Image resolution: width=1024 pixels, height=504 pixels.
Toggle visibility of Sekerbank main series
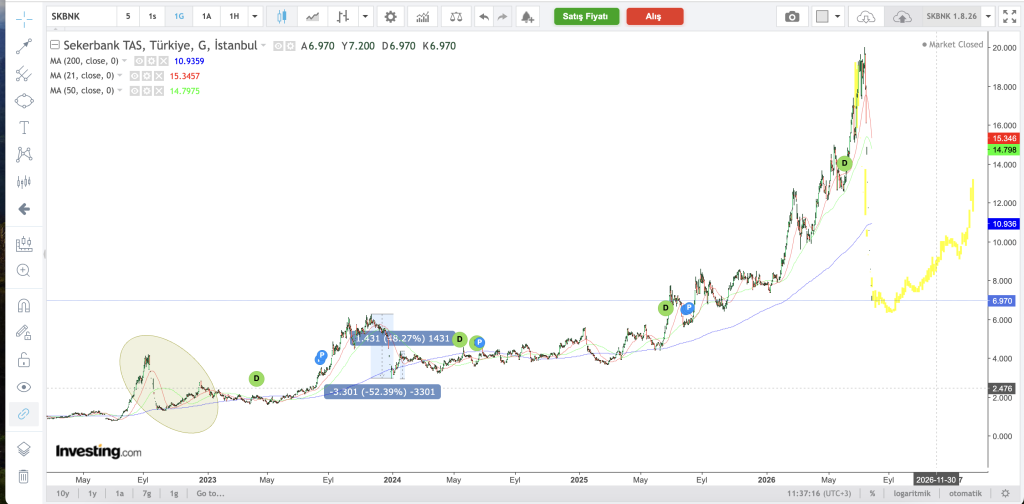pos(278,46)
